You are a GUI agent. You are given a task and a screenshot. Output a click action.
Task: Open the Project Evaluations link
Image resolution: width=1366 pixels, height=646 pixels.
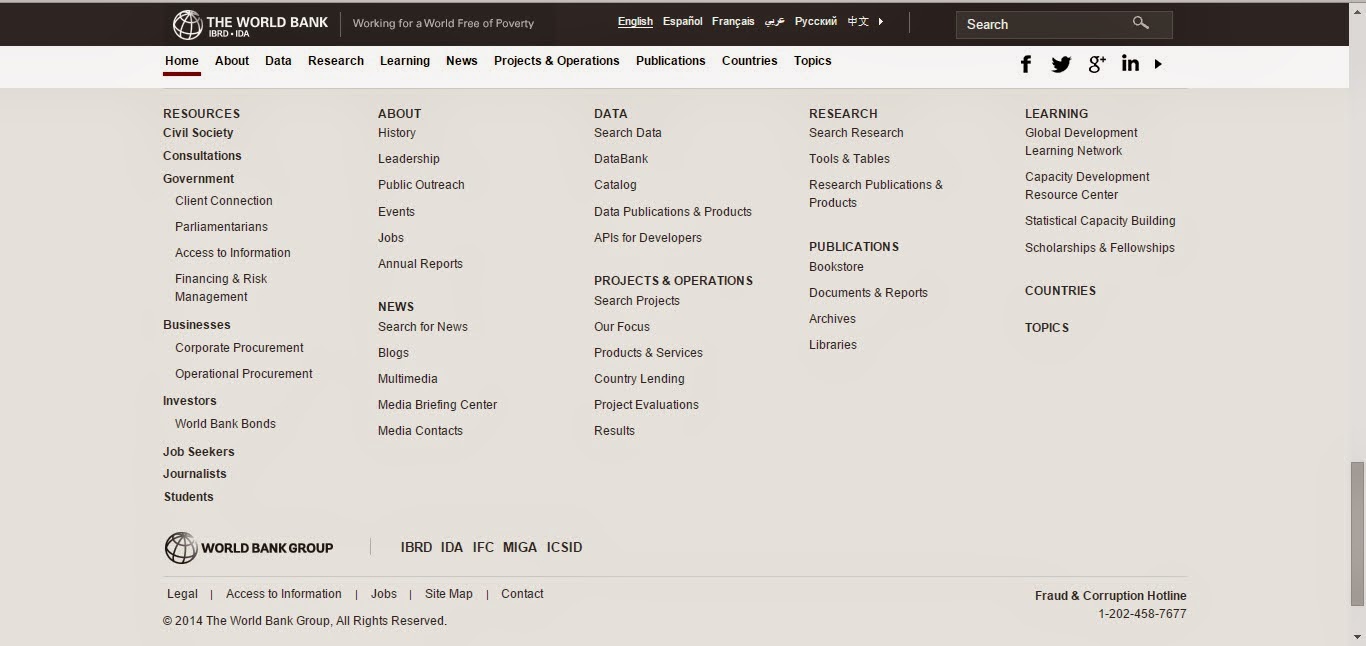click(x=646, y=405)
